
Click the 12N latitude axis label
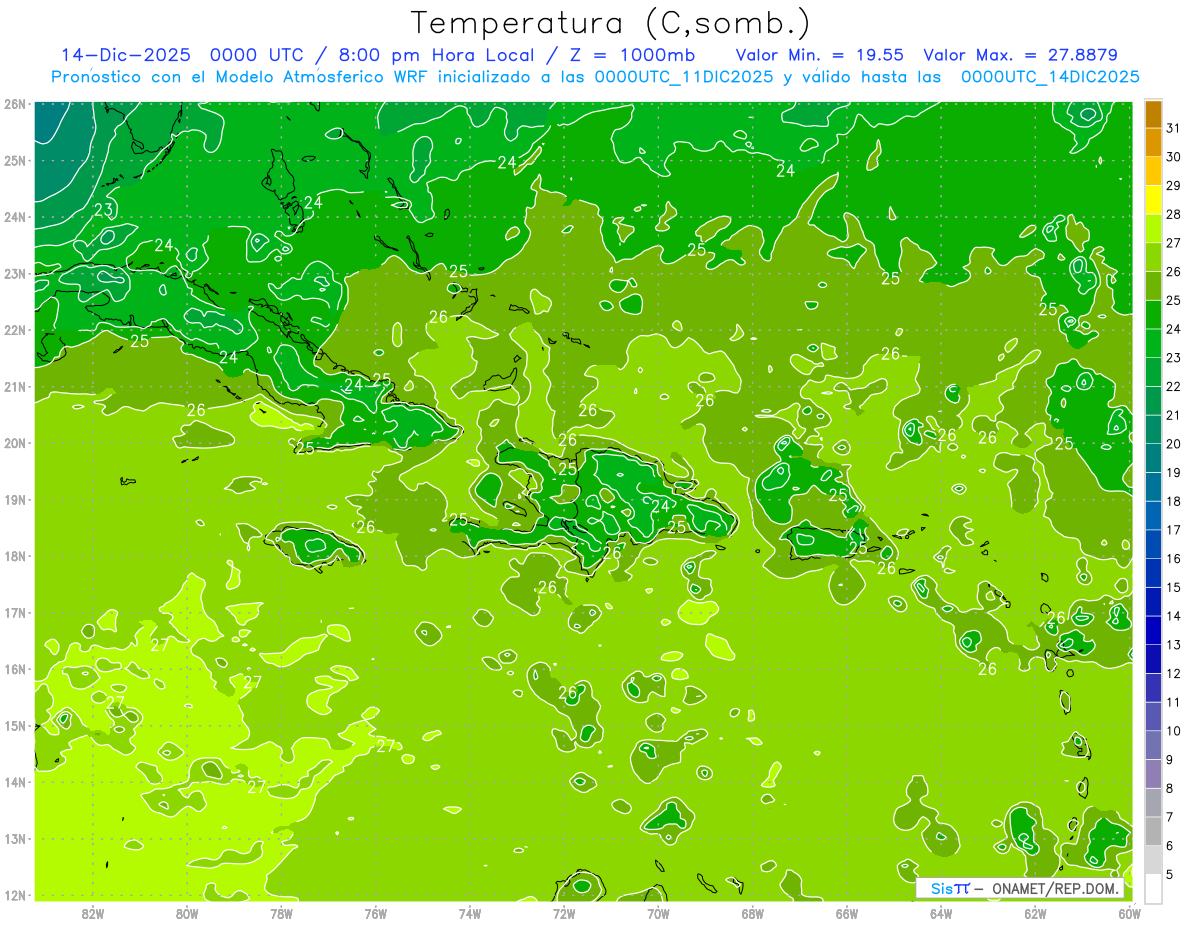pyautogui.click(x=15, y=895)
